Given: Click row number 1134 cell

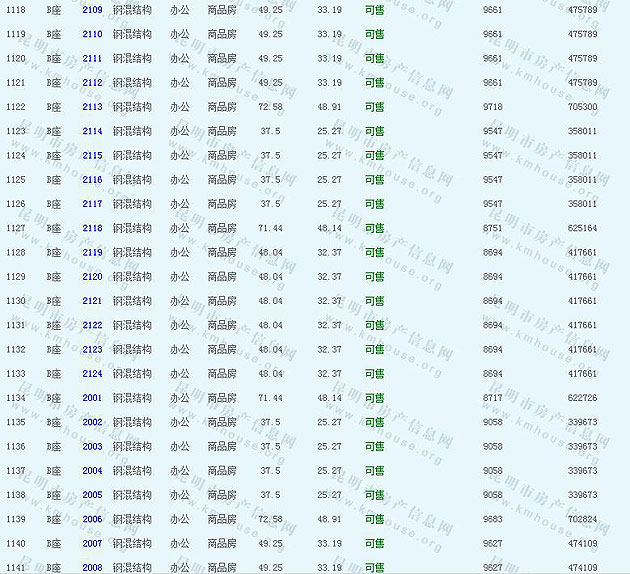Looking at the screenshot, I should pos(16,398).
